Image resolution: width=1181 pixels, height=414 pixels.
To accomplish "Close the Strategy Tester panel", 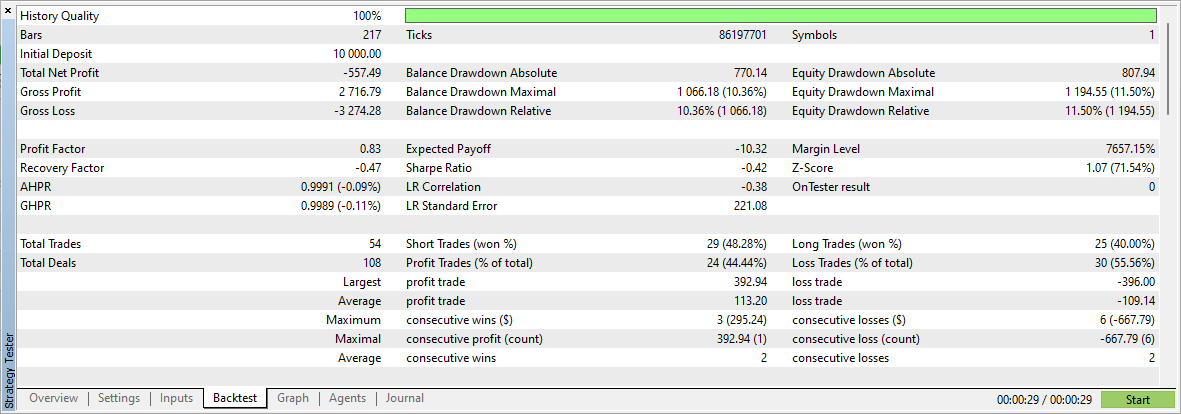I will (7, 7).
